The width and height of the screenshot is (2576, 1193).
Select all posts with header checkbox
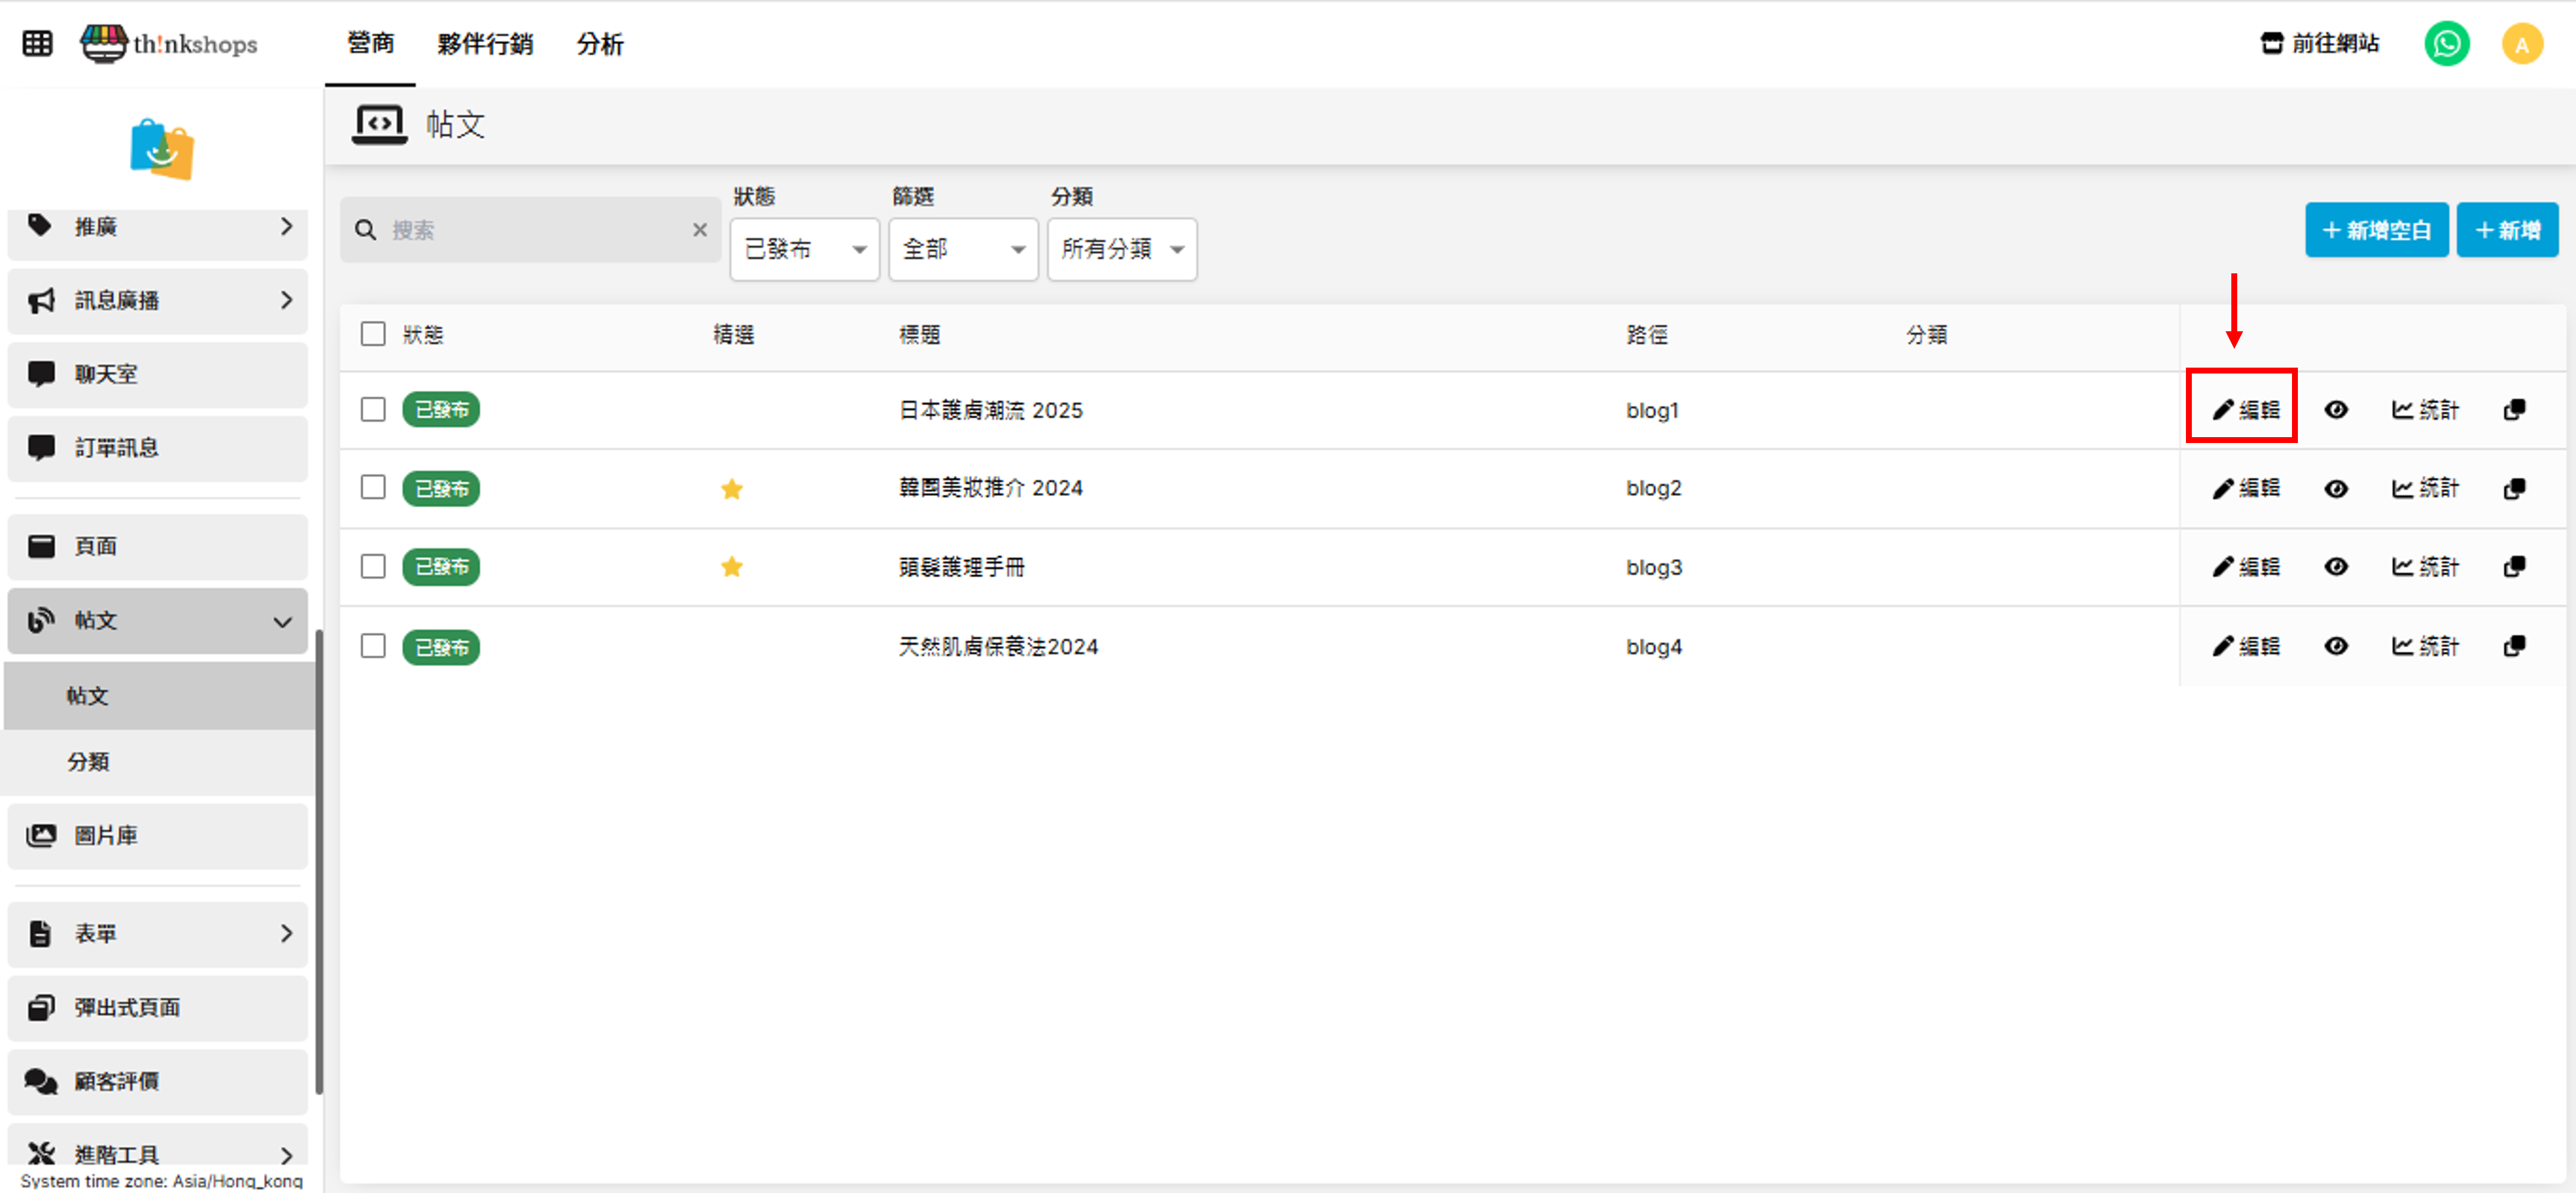(x=373, y=334)
